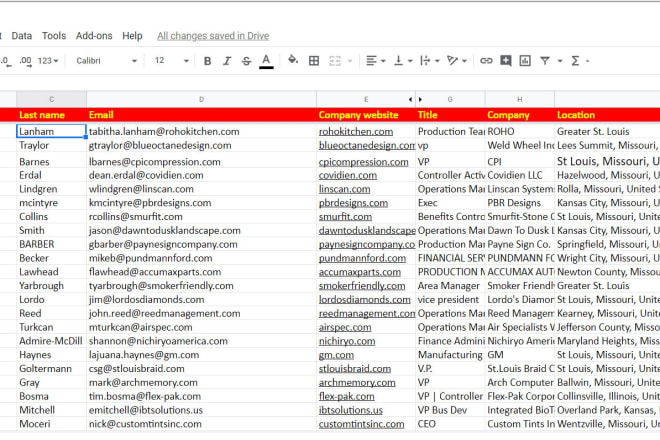
Task: Select the ROHO company cell
Action: 520,131
